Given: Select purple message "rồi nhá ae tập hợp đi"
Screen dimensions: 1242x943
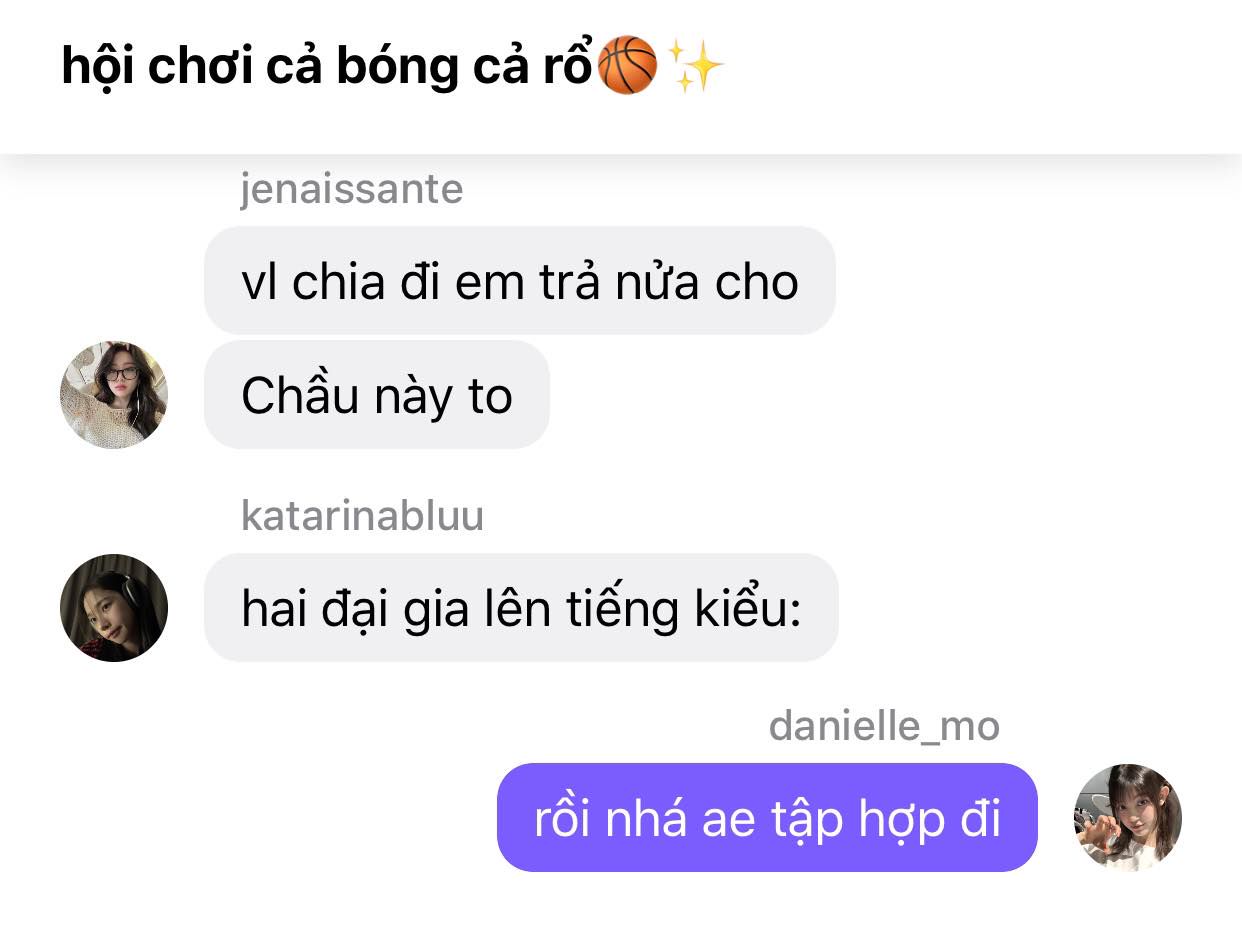Looking at the screenshot, I should tap(767, 818).
